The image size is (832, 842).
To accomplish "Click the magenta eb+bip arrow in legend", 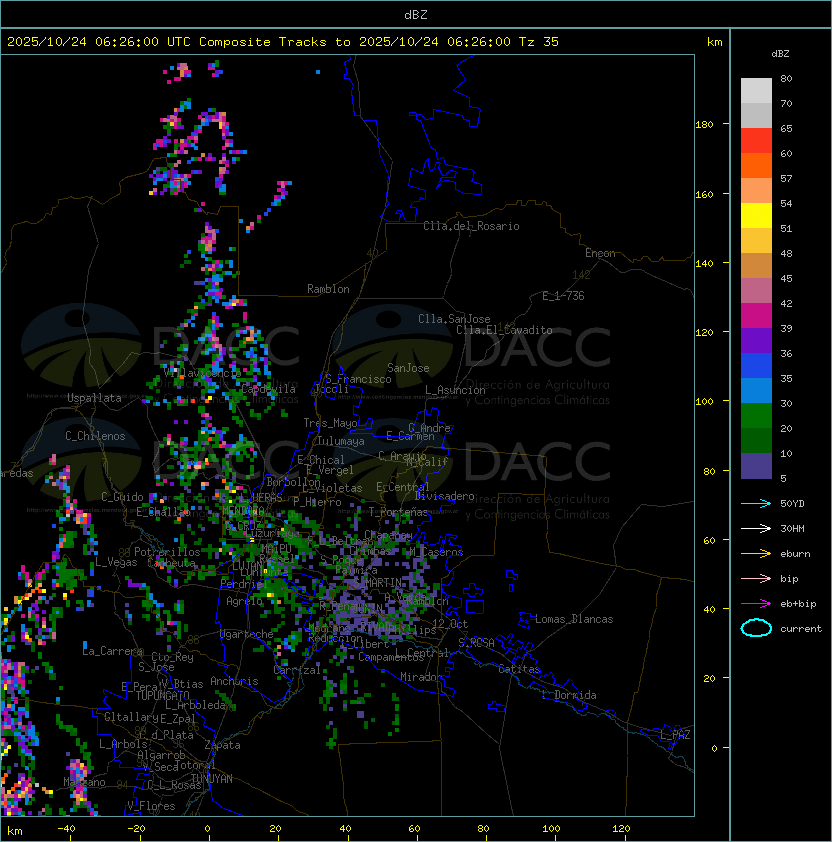I will click(756, 604).
